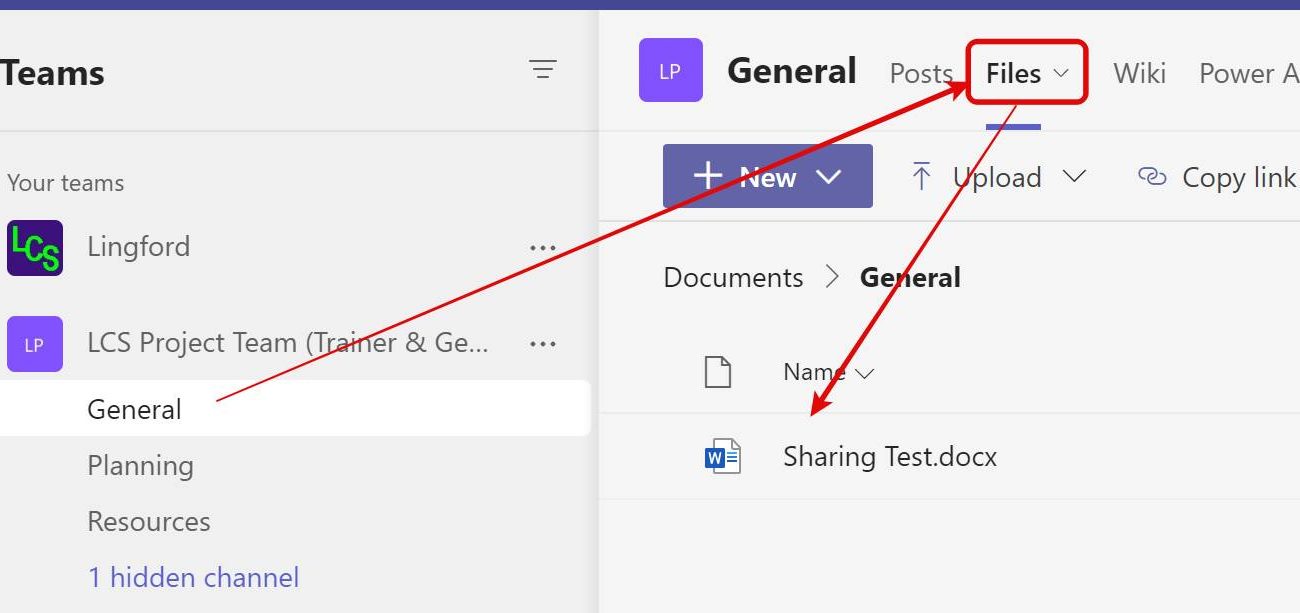Click the General channel title in header
This screenshot has width=1300, height=613.
coord(792,71)
